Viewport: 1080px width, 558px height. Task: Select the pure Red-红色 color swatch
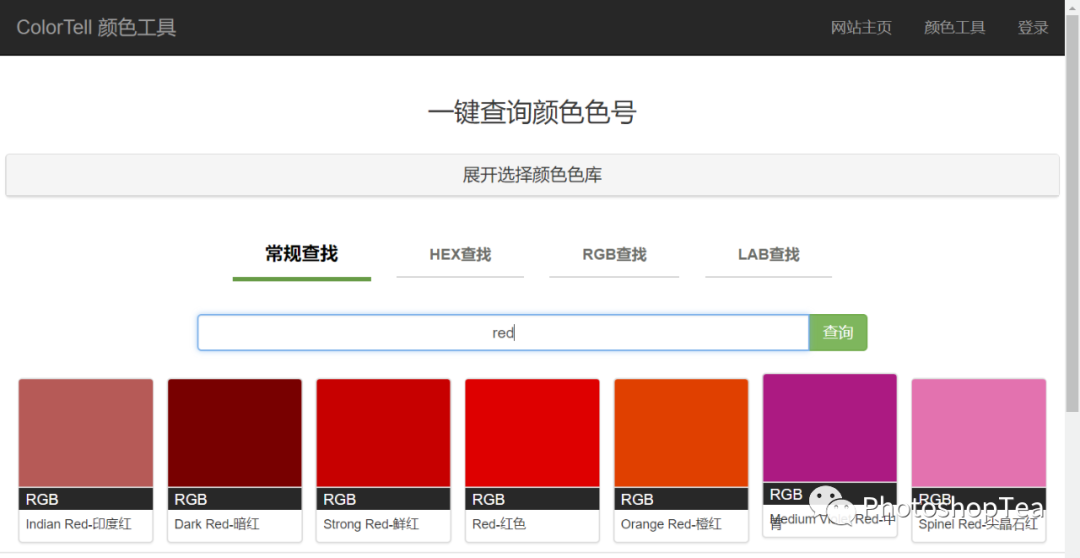click(x=532, y=433)
